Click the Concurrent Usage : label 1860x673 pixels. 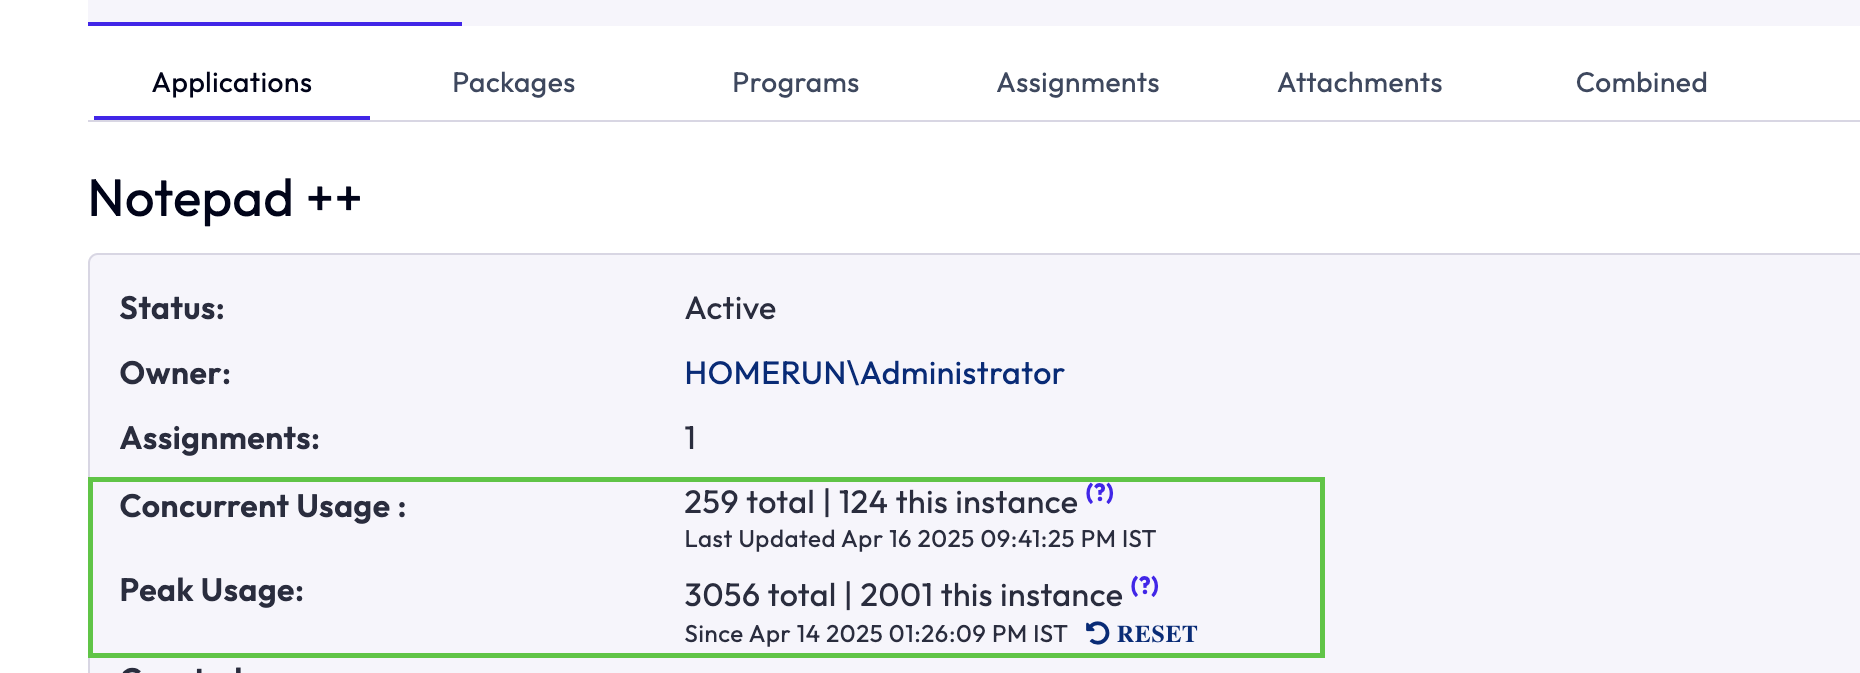click(x=263, y=506)
